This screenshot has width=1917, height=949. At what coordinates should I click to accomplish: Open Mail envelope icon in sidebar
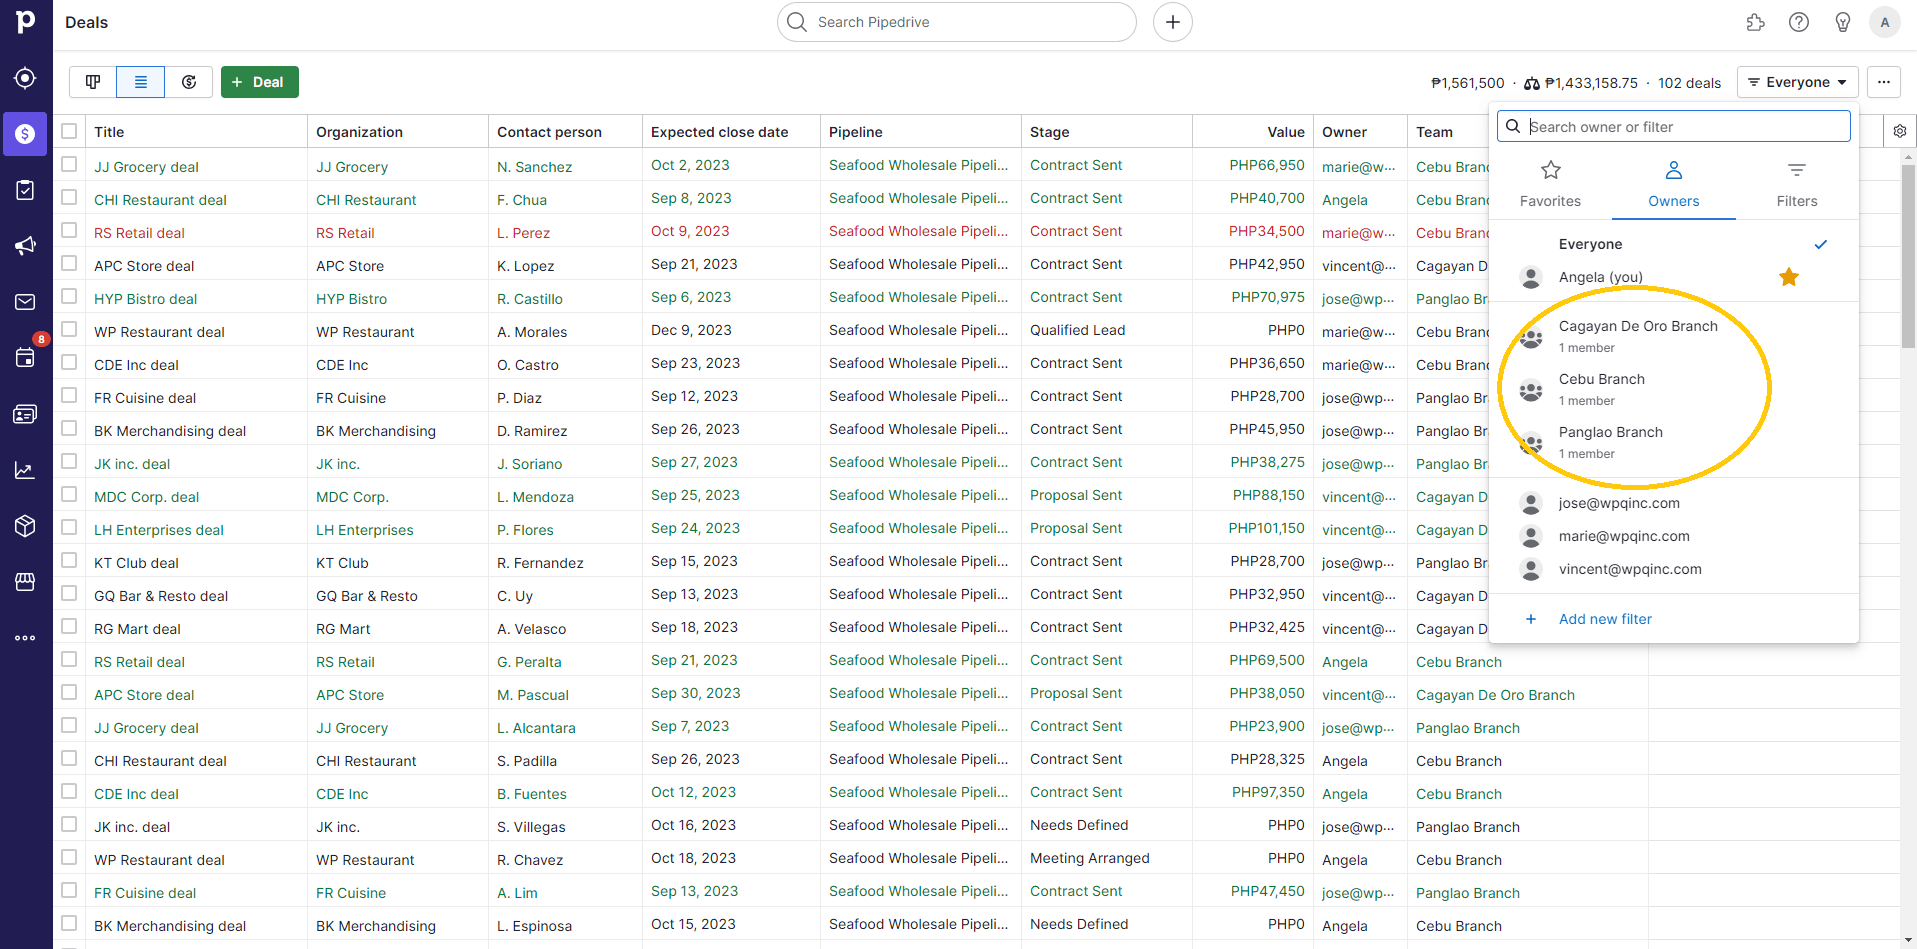tap(26, 302)
